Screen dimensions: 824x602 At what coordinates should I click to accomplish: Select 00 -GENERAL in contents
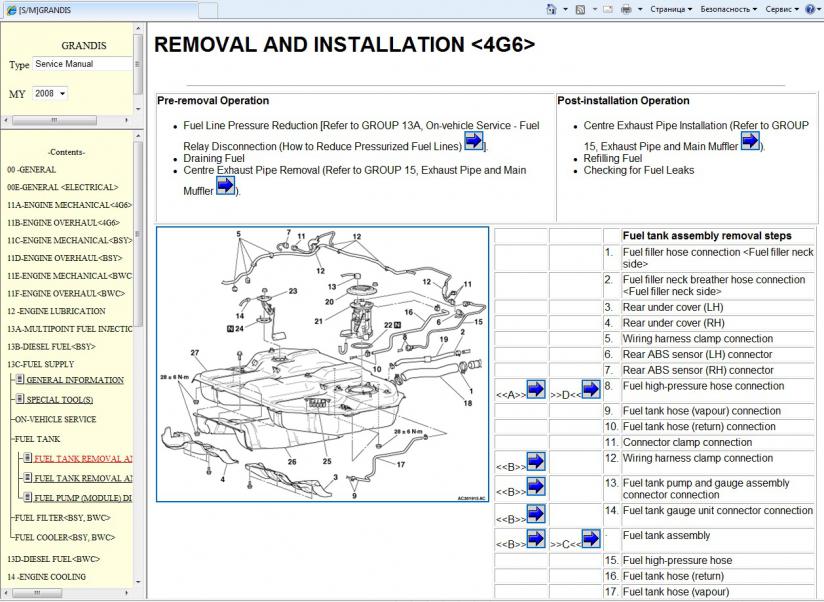[x=32, y=170]
